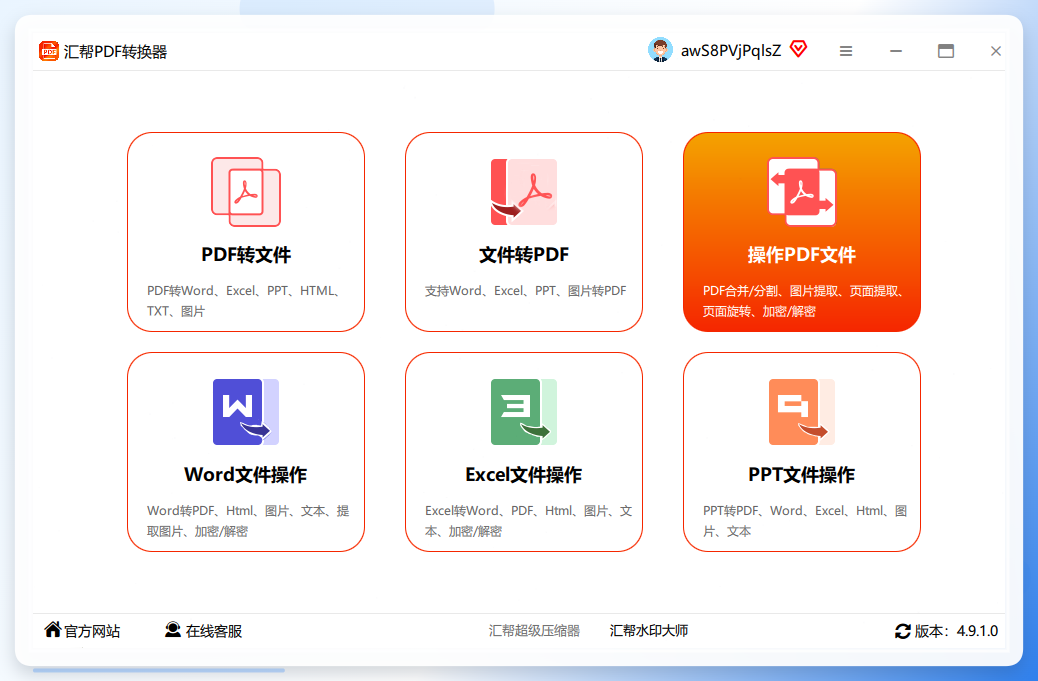Open the PDF转文件 card title
1038x681 pixels.
(246, 255)
